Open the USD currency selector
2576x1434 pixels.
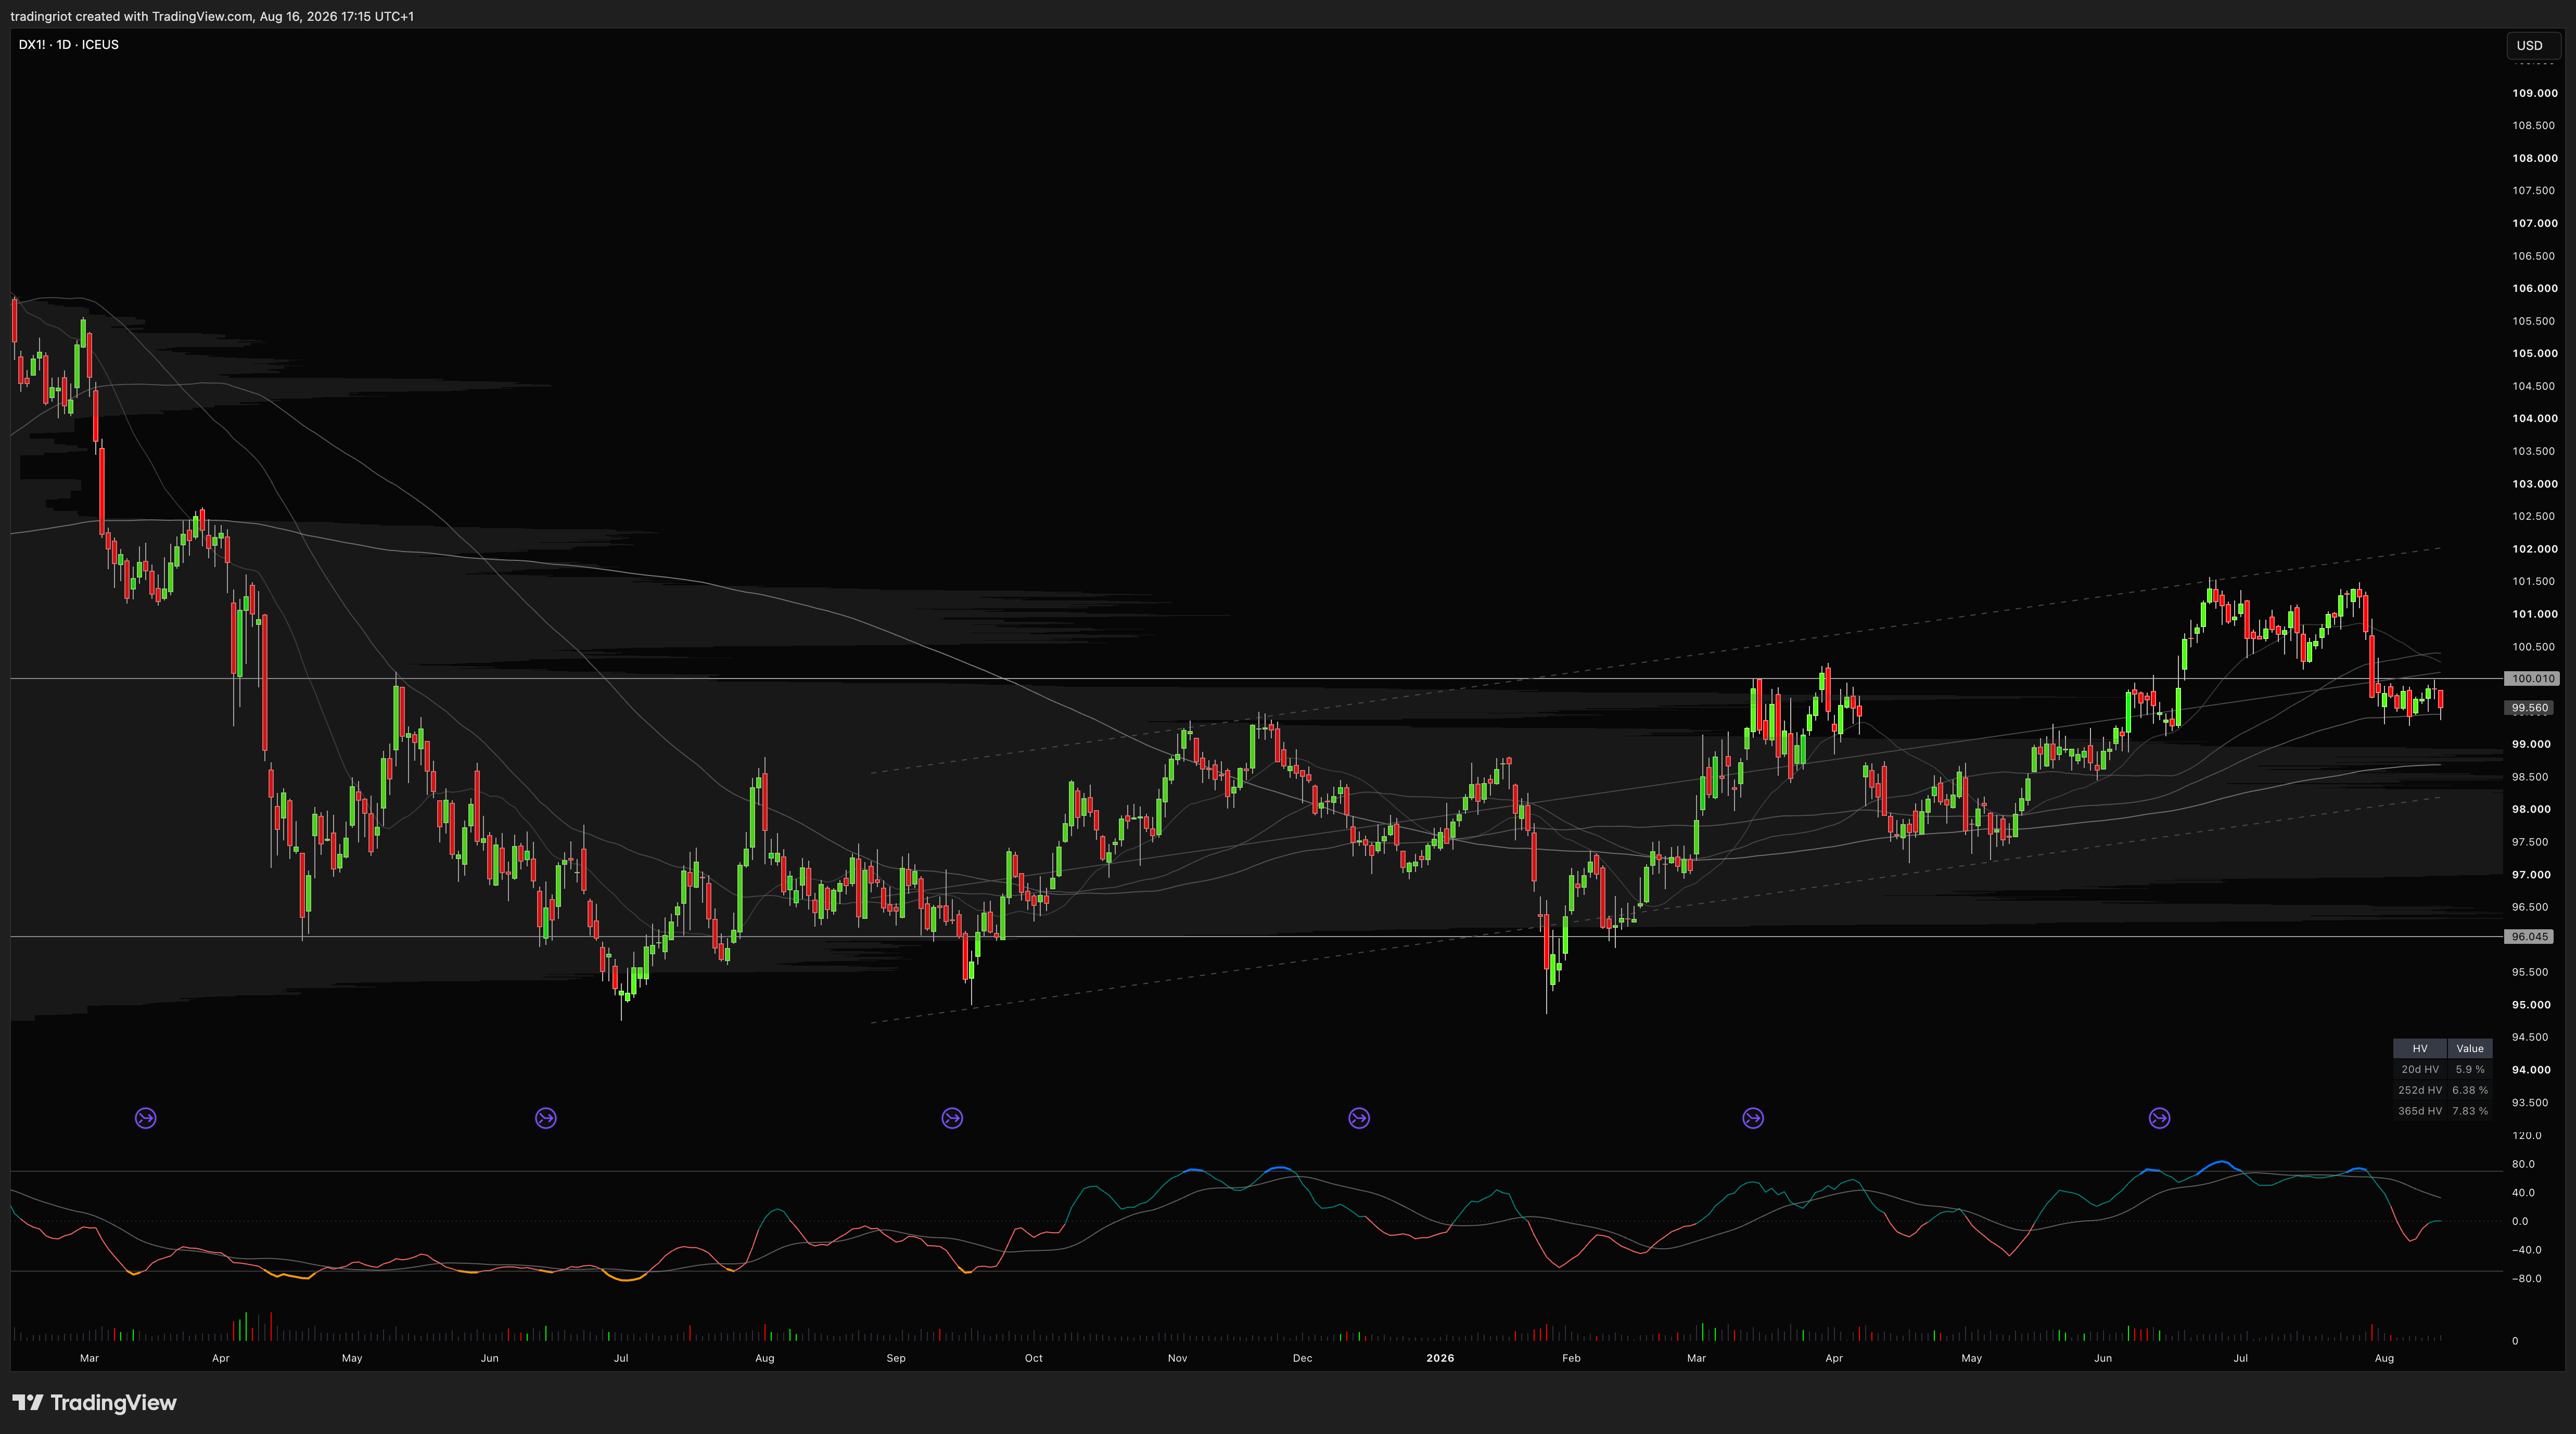pyautogui.click(x=2533, y=45)
